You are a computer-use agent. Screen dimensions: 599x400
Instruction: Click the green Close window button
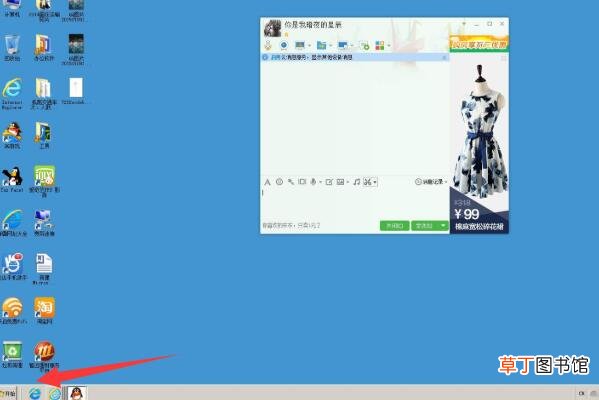(x=395, y=226)
